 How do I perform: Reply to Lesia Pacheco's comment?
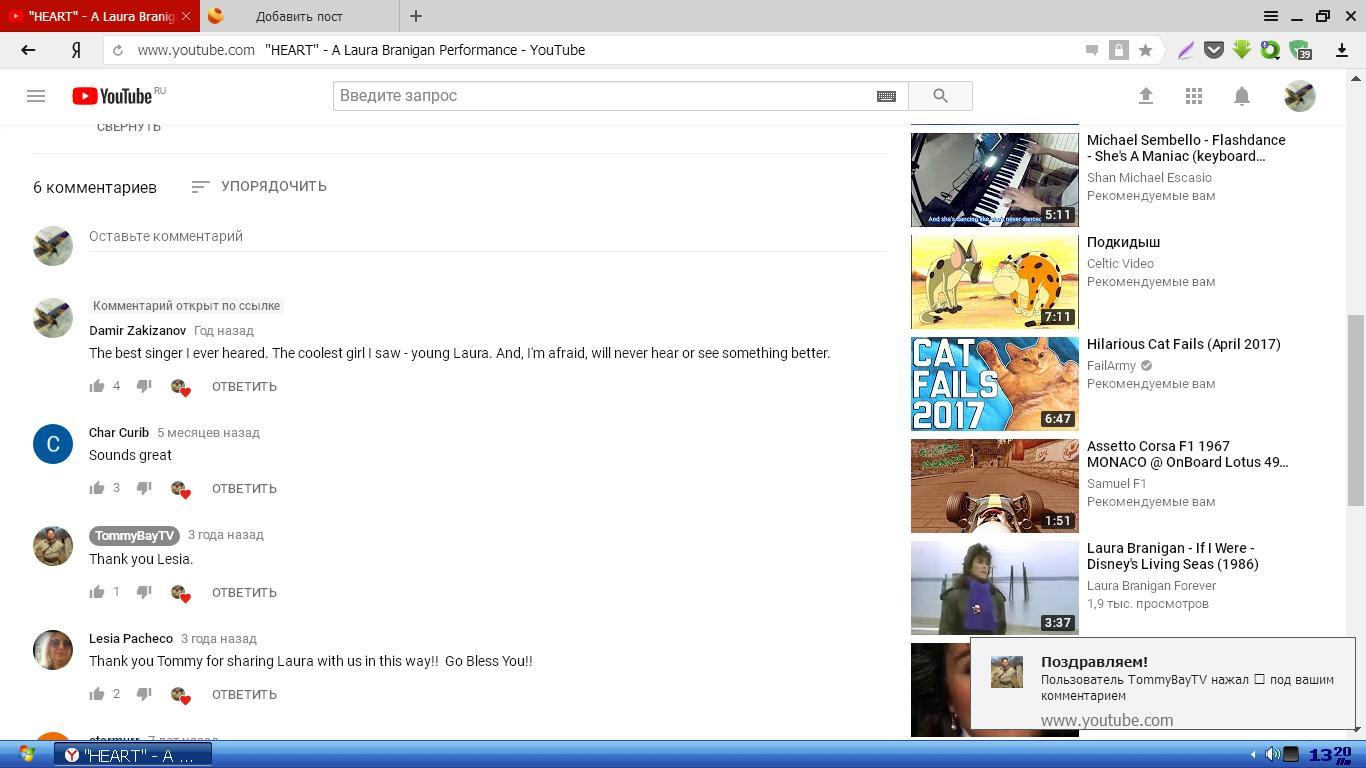[244, 694]
